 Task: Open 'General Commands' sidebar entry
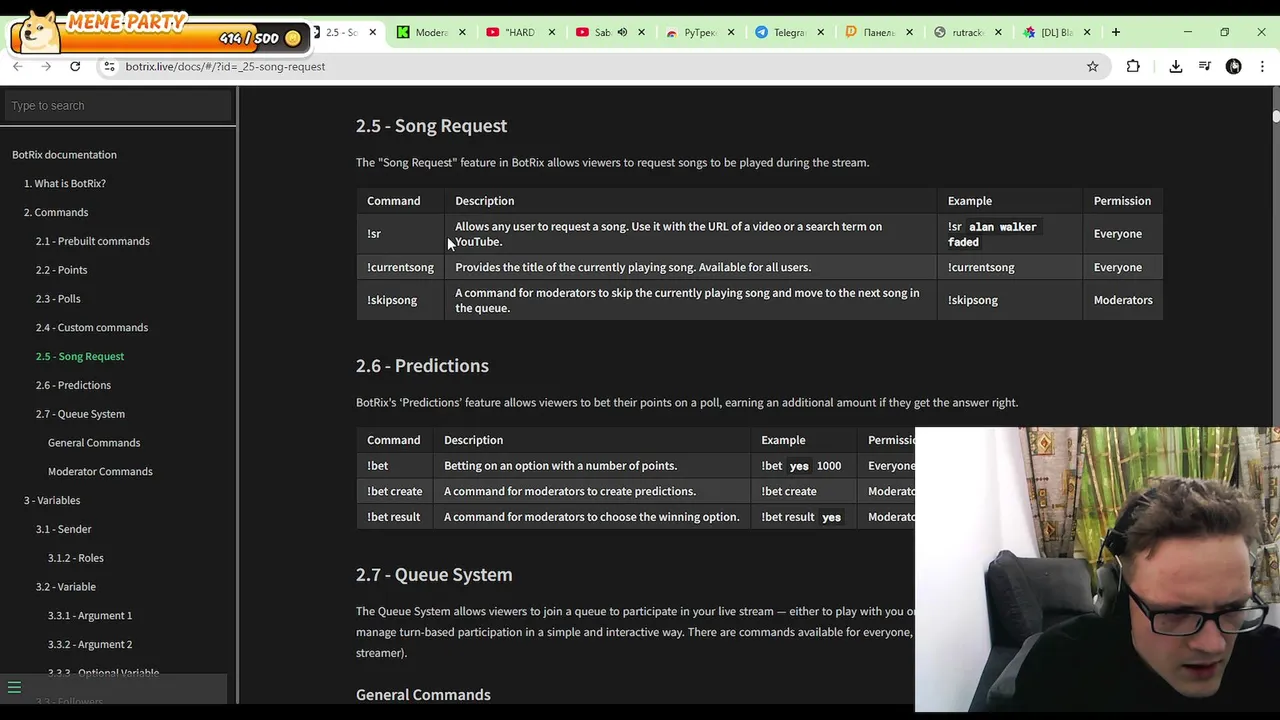(x=94, y=443)
